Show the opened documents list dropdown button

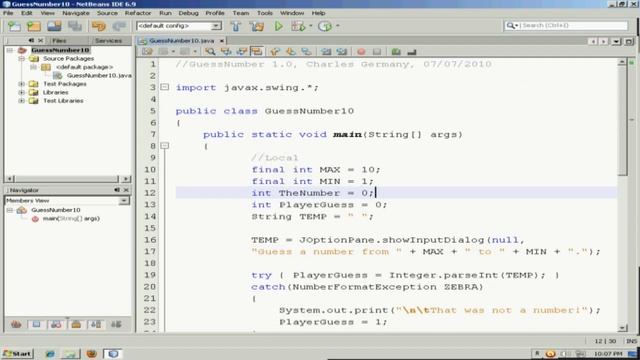point(616,41)
